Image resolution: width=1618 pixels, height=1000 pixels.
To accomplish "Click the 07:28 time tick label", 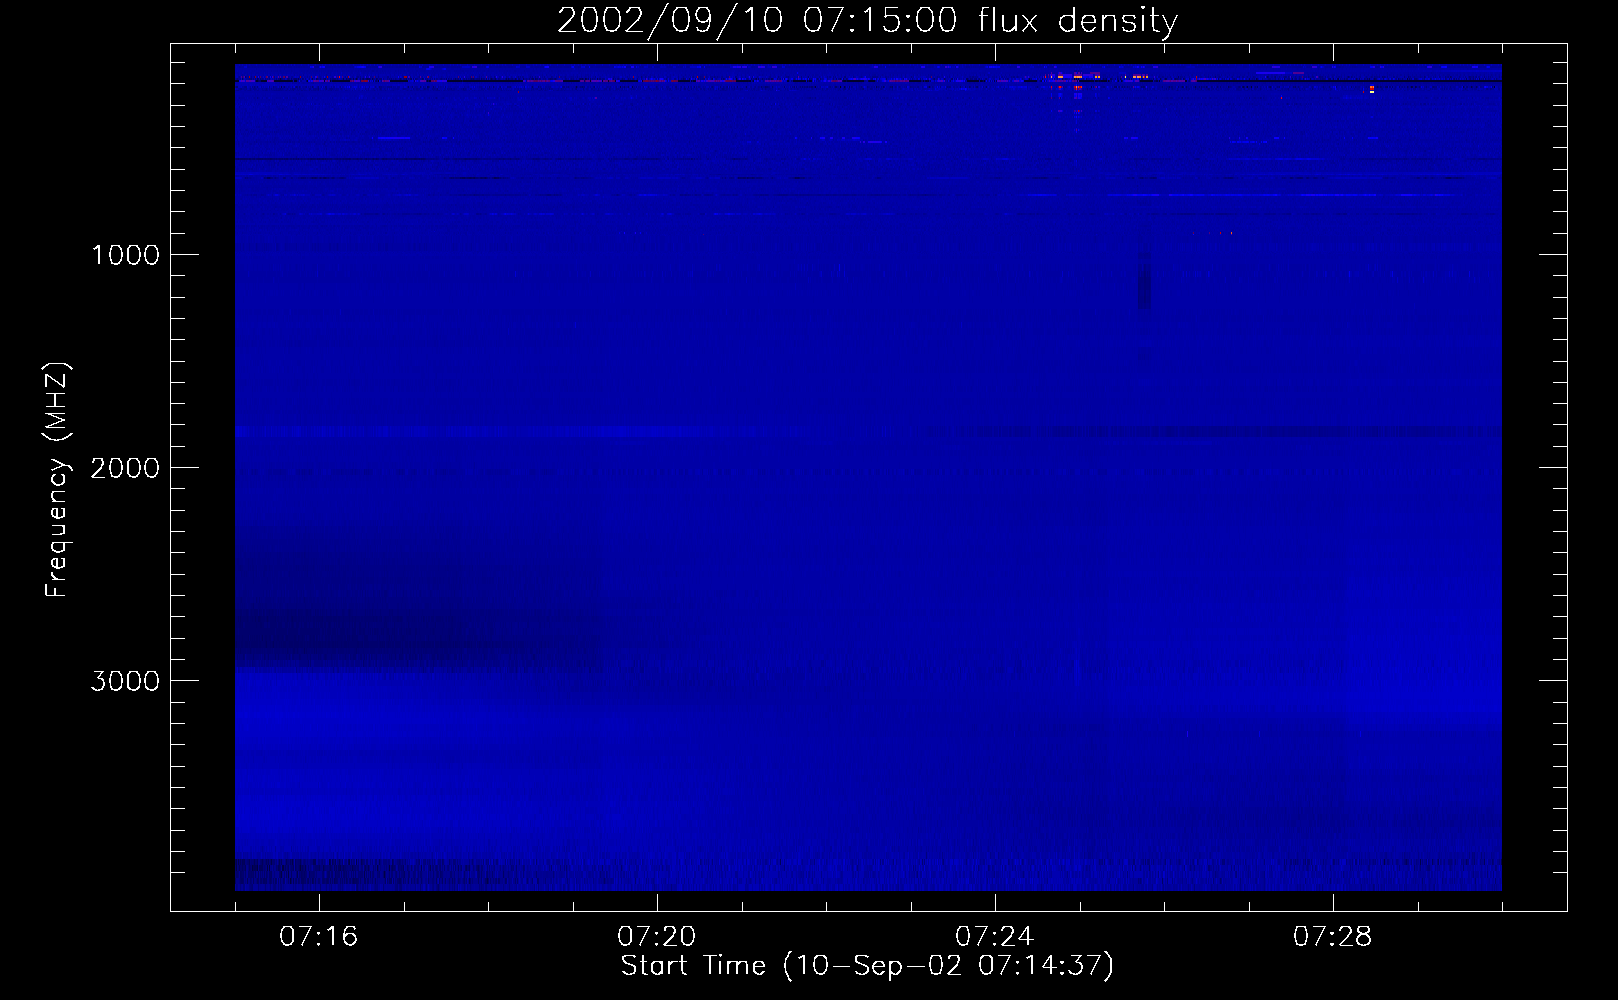I will click(1333, 937).
